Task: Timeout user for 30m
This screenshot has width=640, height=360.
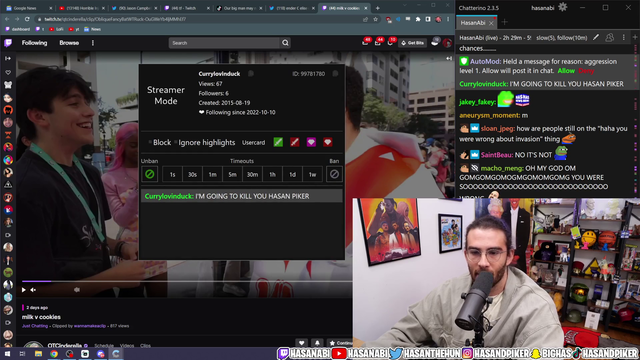Action: click(252, 174)
